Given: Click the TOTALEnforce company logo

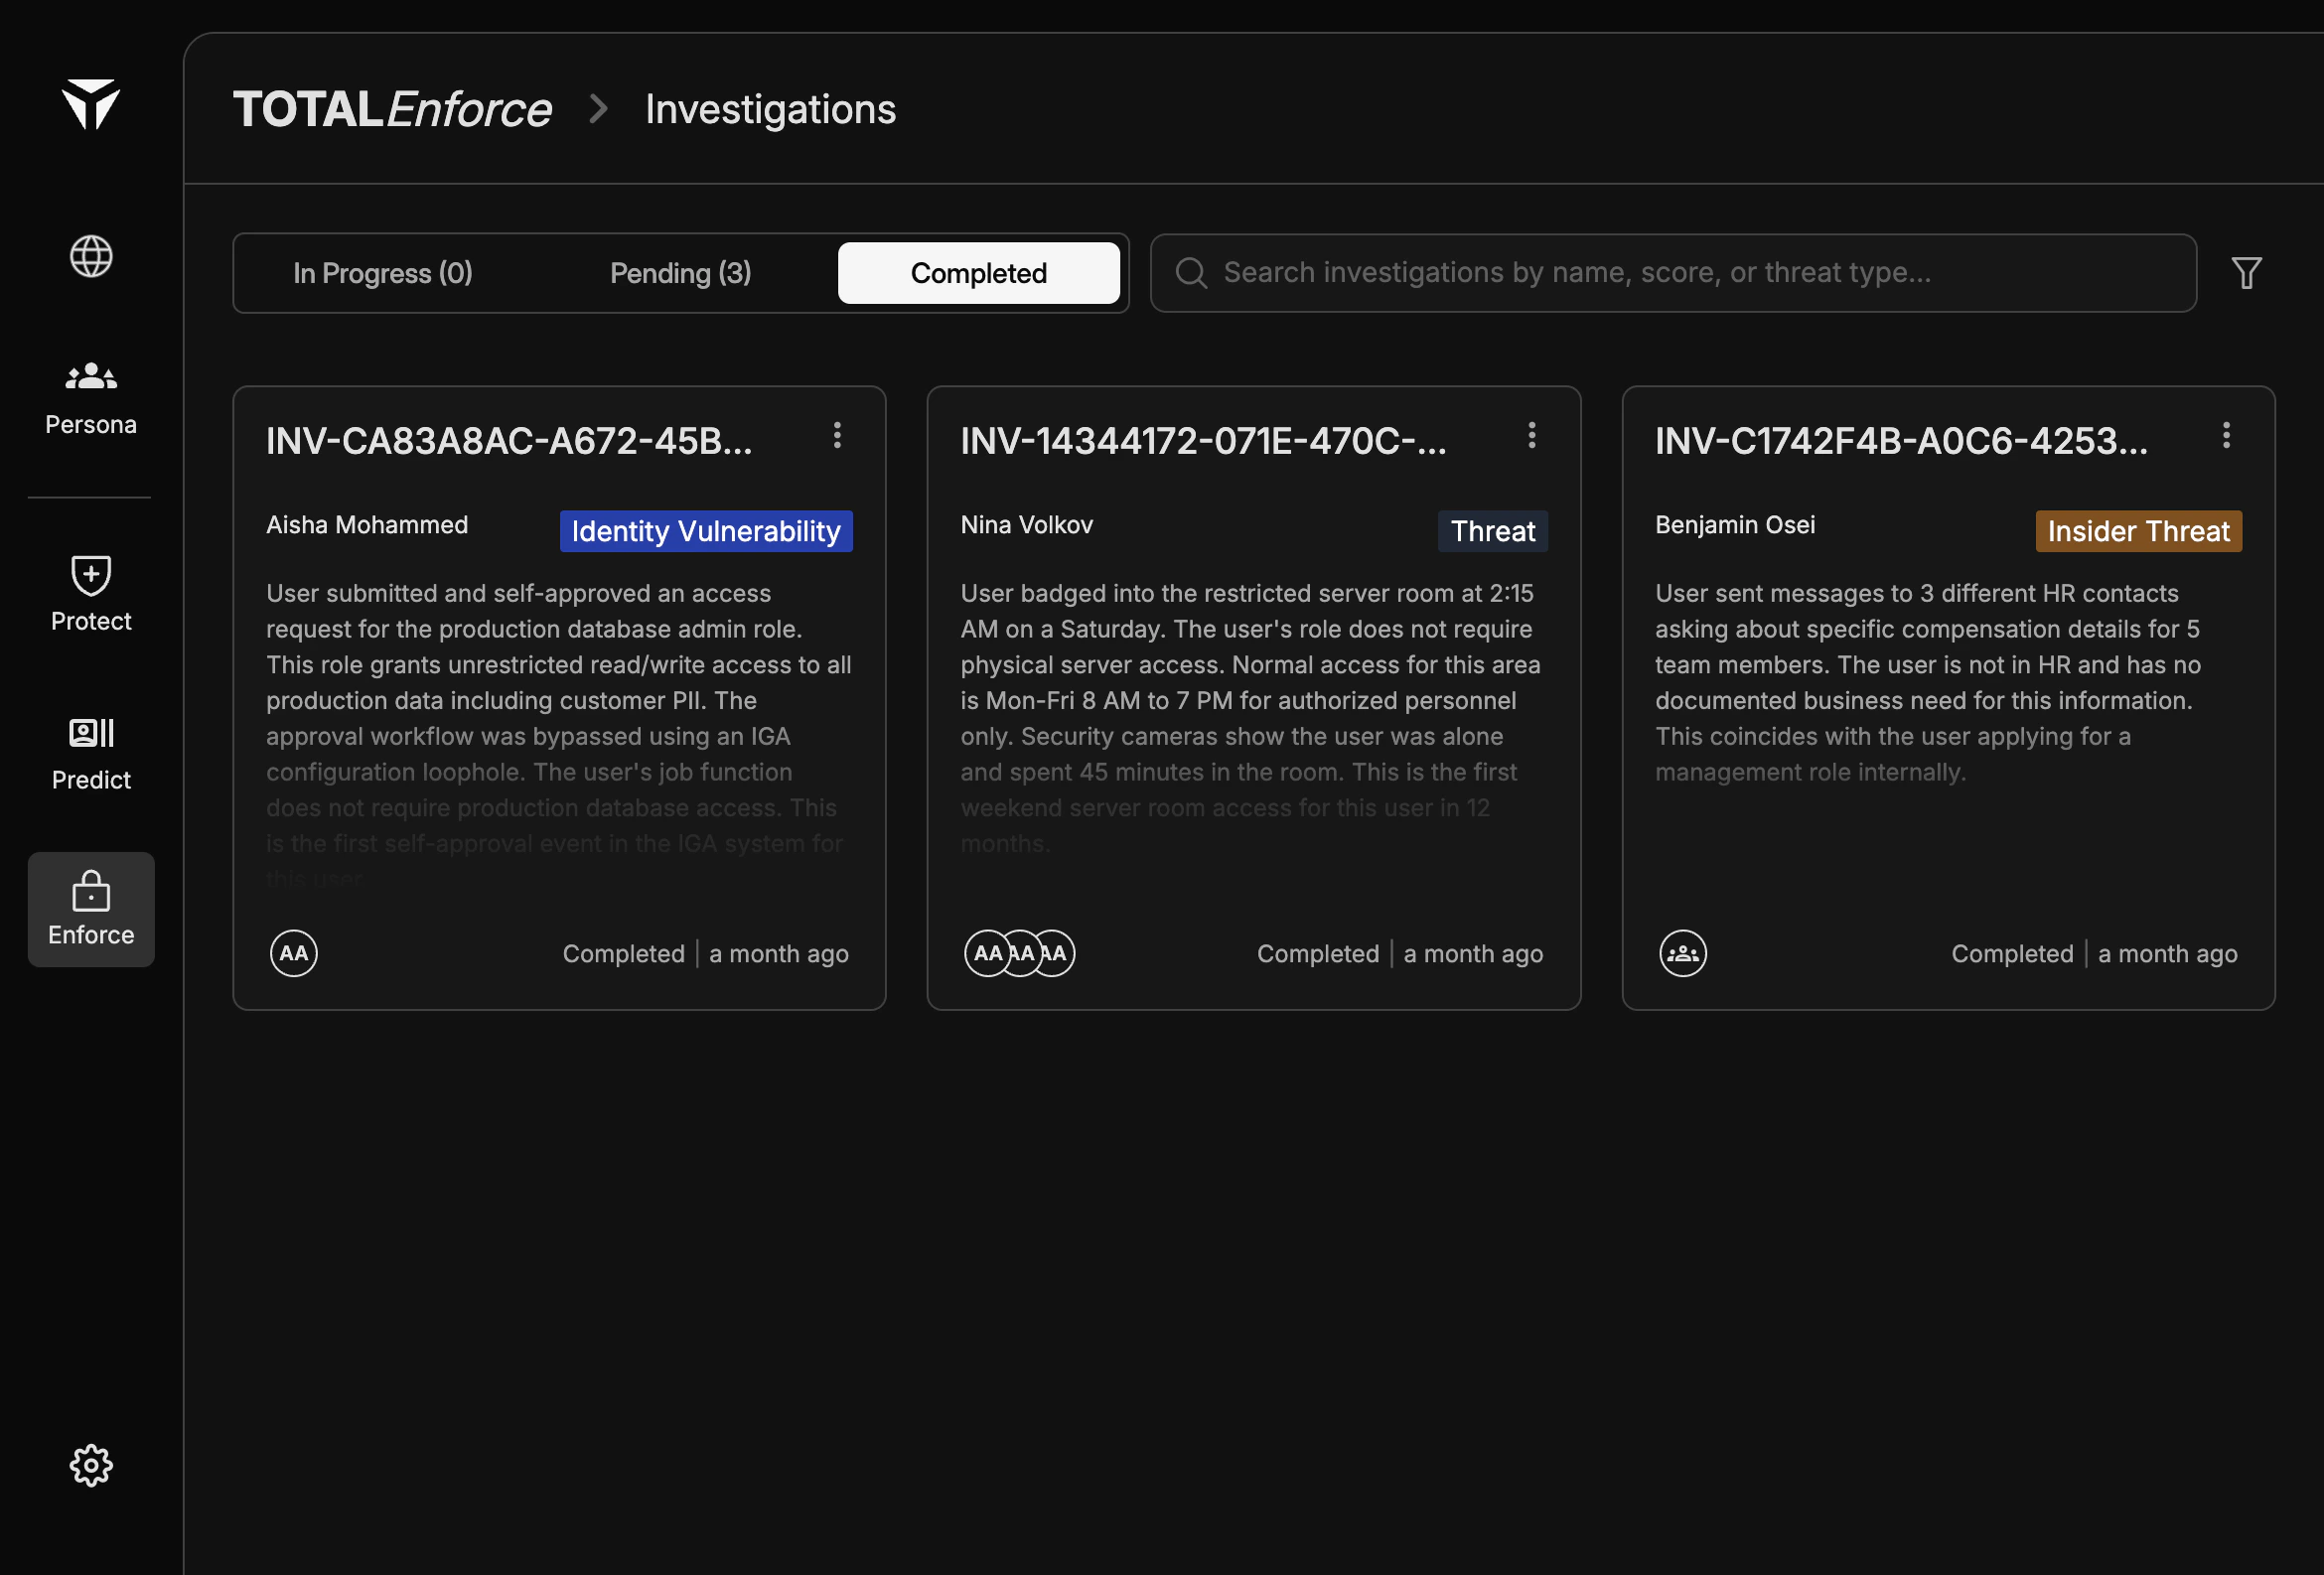Looking at the screenshot, I should point(393,109).
